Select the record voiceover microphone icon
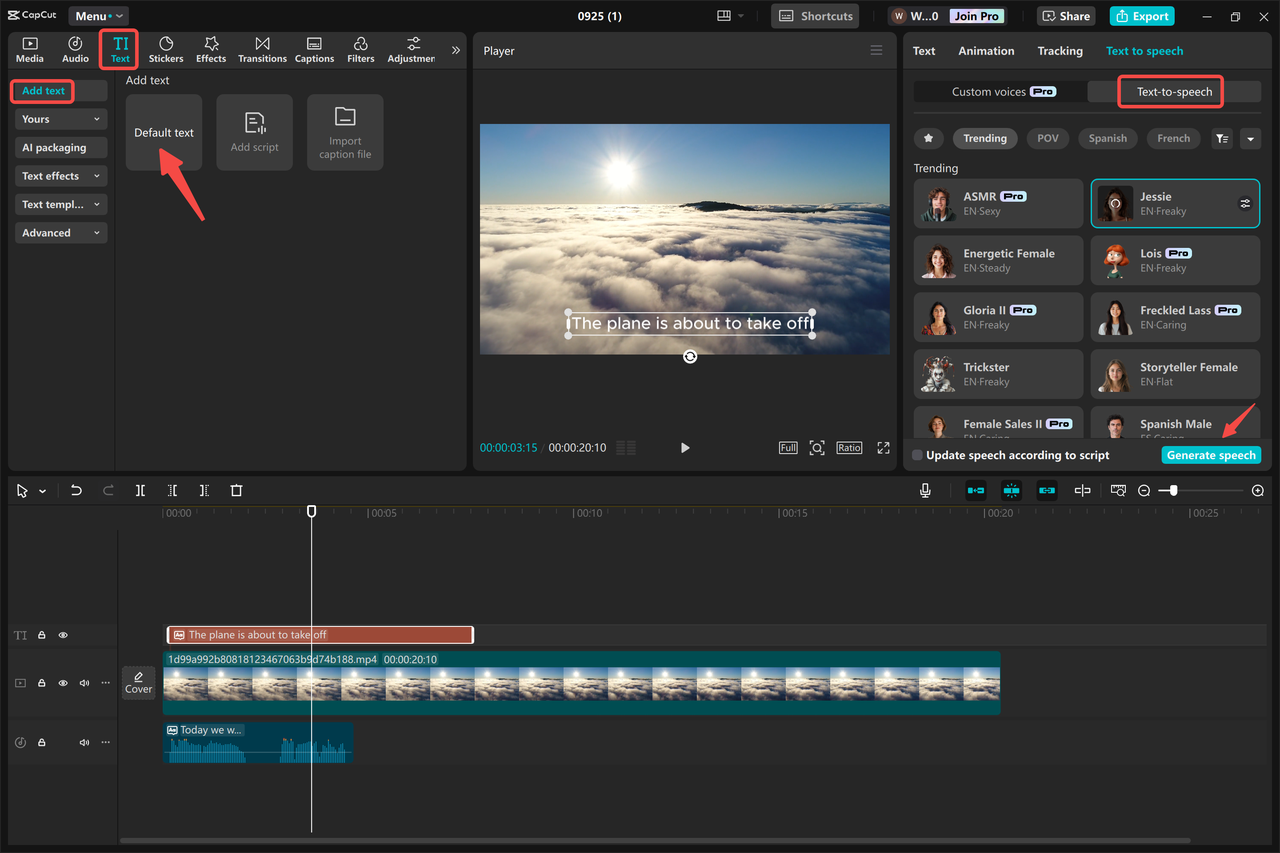Image resolution: width=1280 pixels, height=853 pixels. 925,490
